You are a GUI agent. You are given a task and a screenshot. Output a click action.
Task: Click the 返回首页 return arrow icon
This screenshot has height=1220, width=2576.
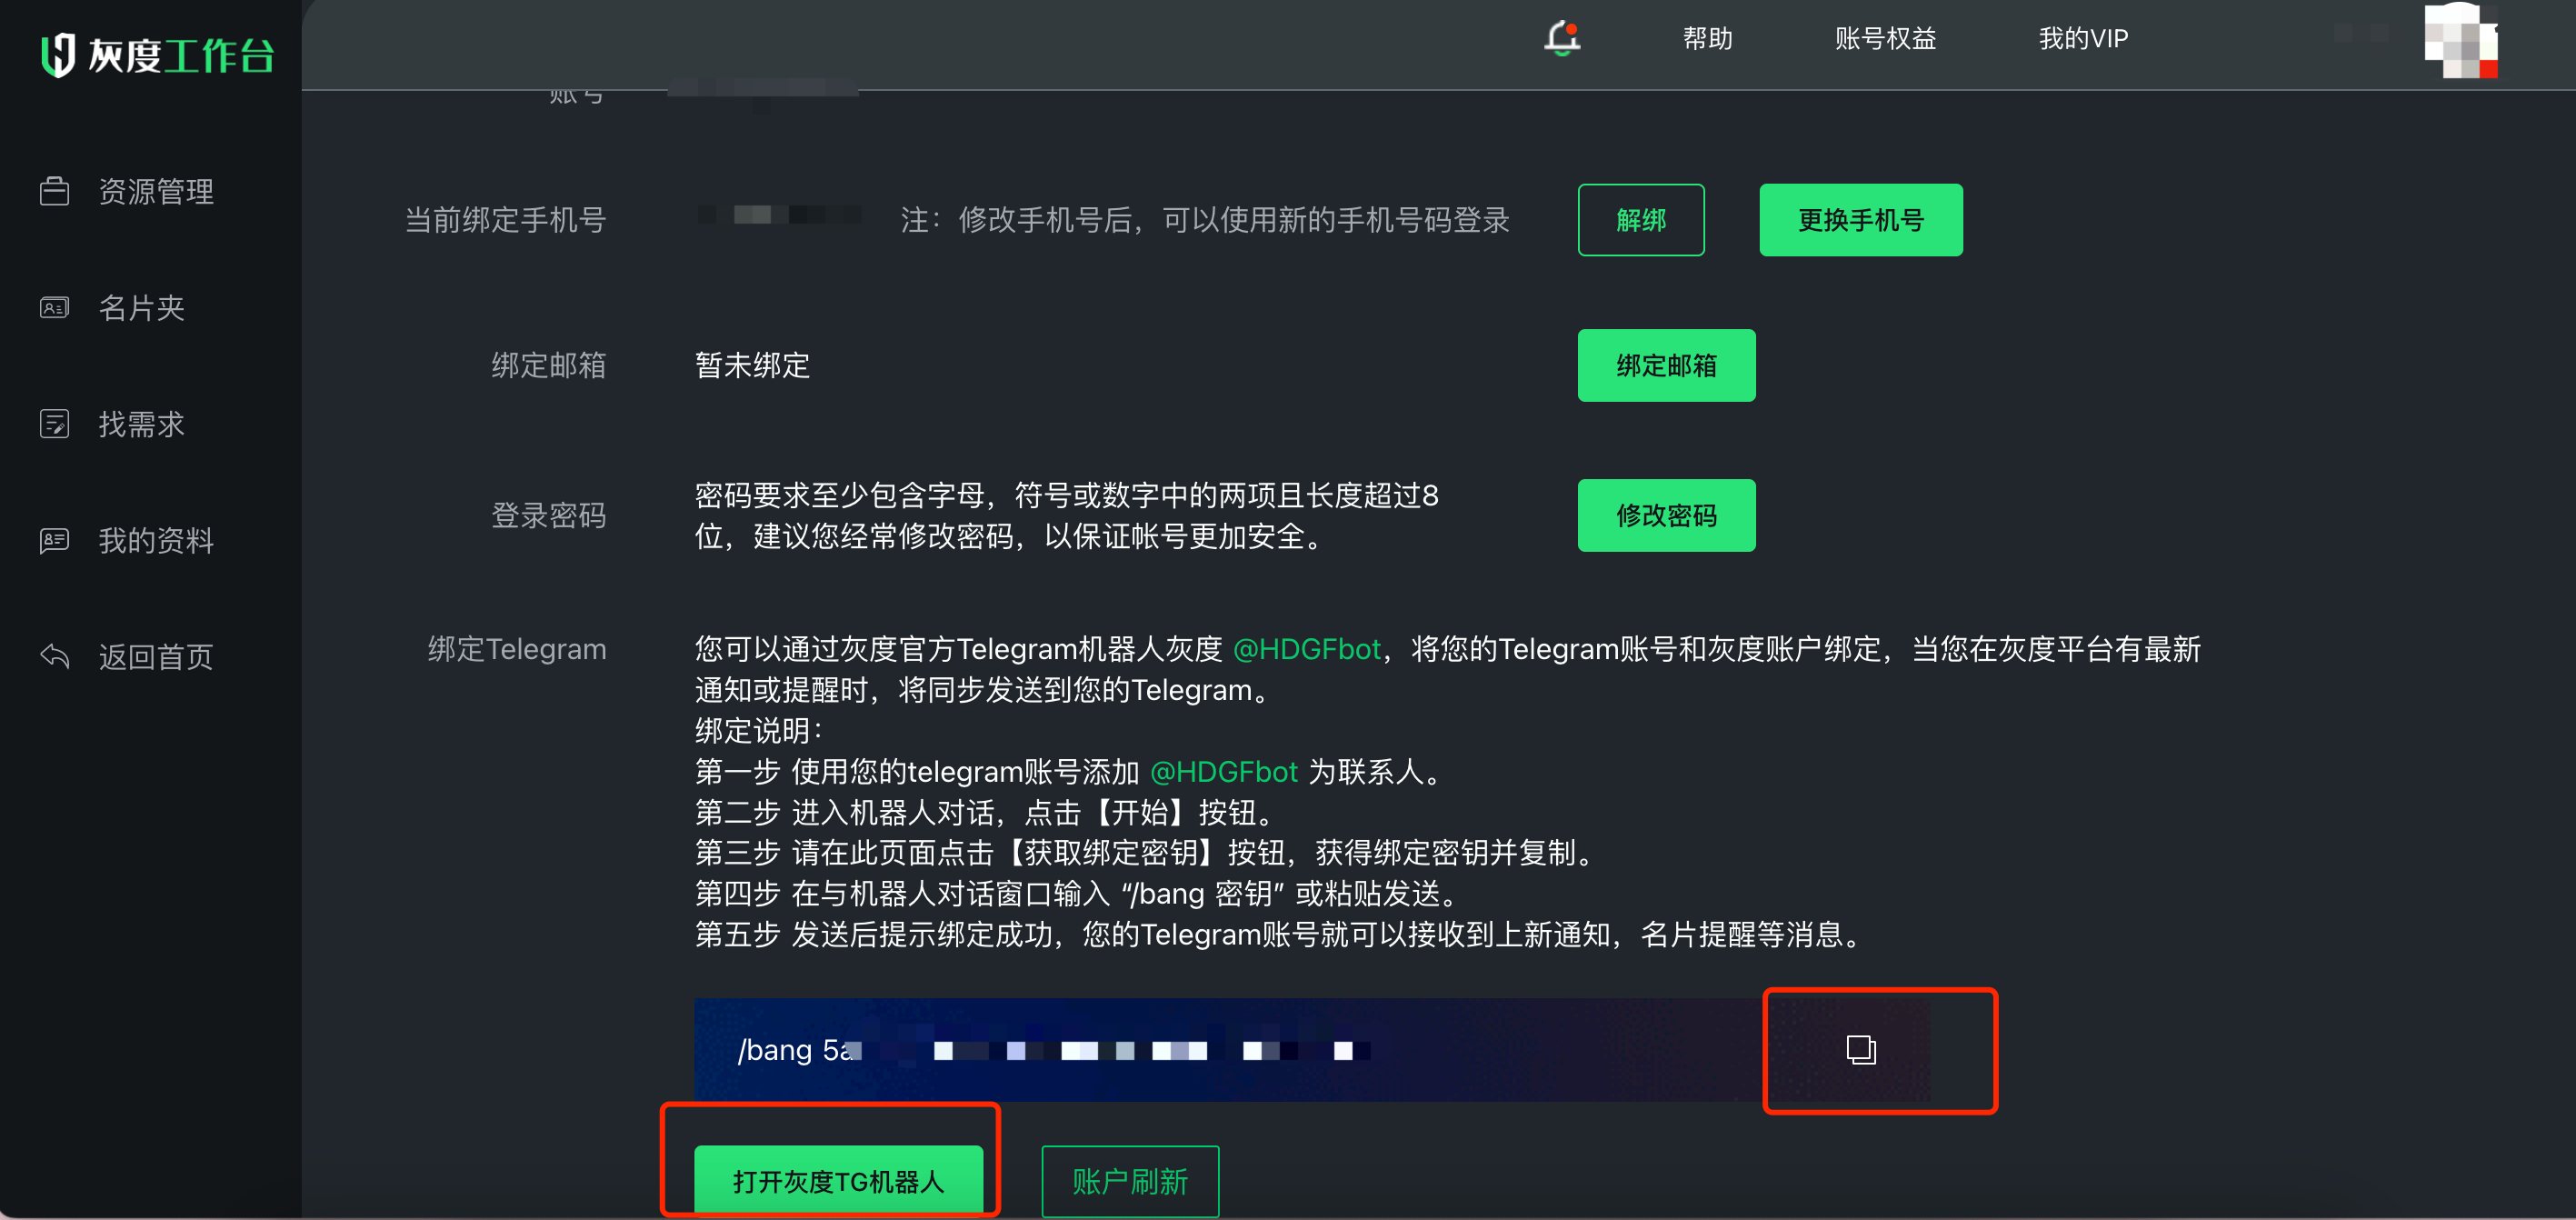54,657
